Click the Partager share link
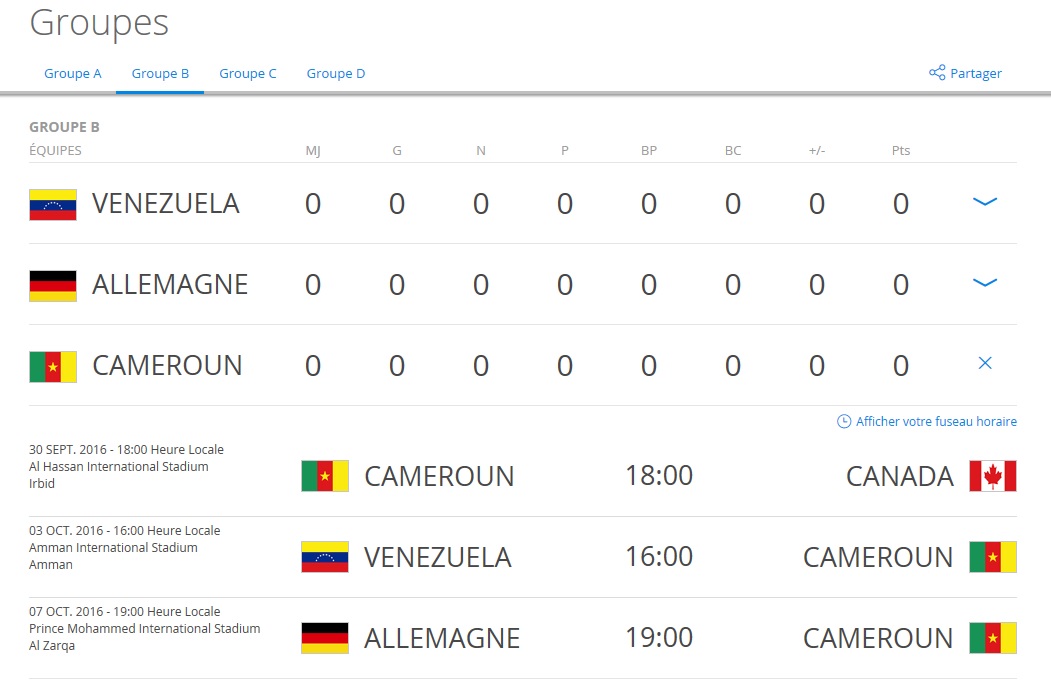This screenshot has height=691, width=1051. [975, 73]
